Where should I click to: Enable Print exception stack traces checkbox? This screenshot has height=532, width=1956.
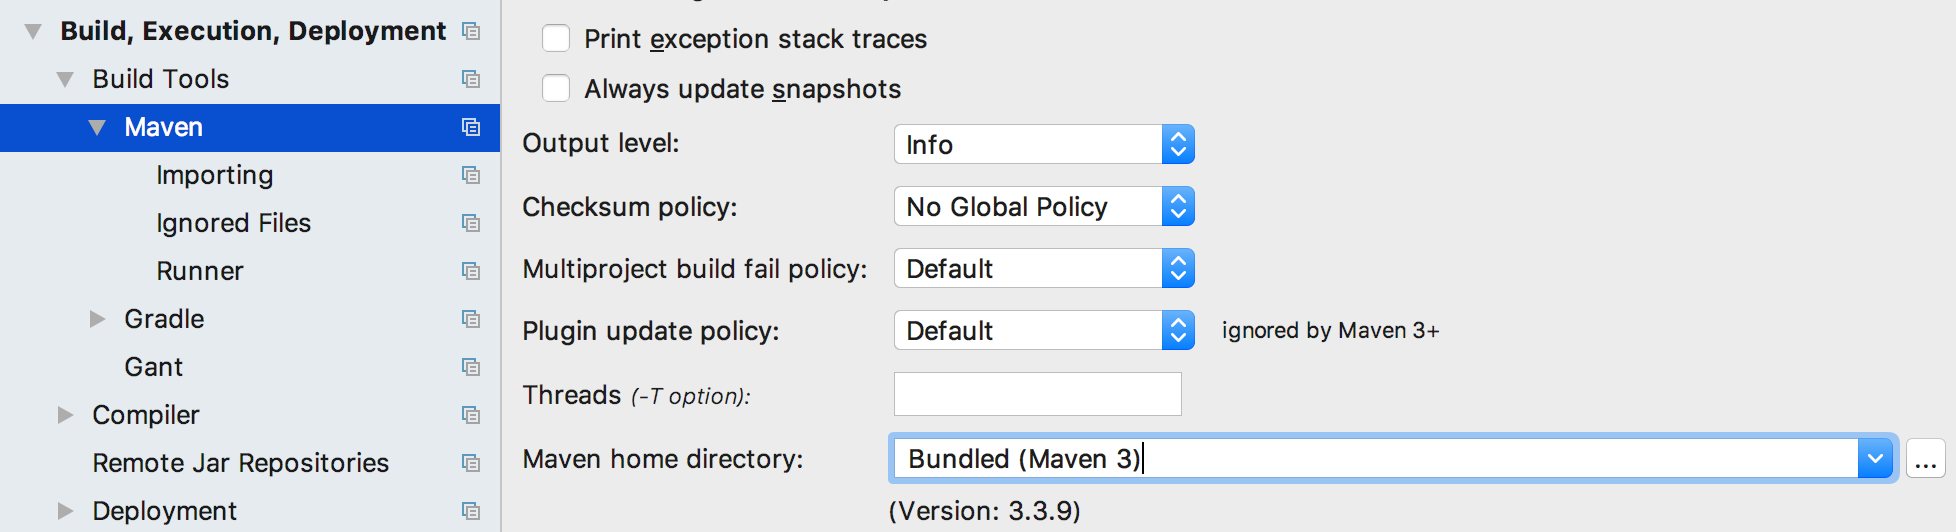[556, 38]
